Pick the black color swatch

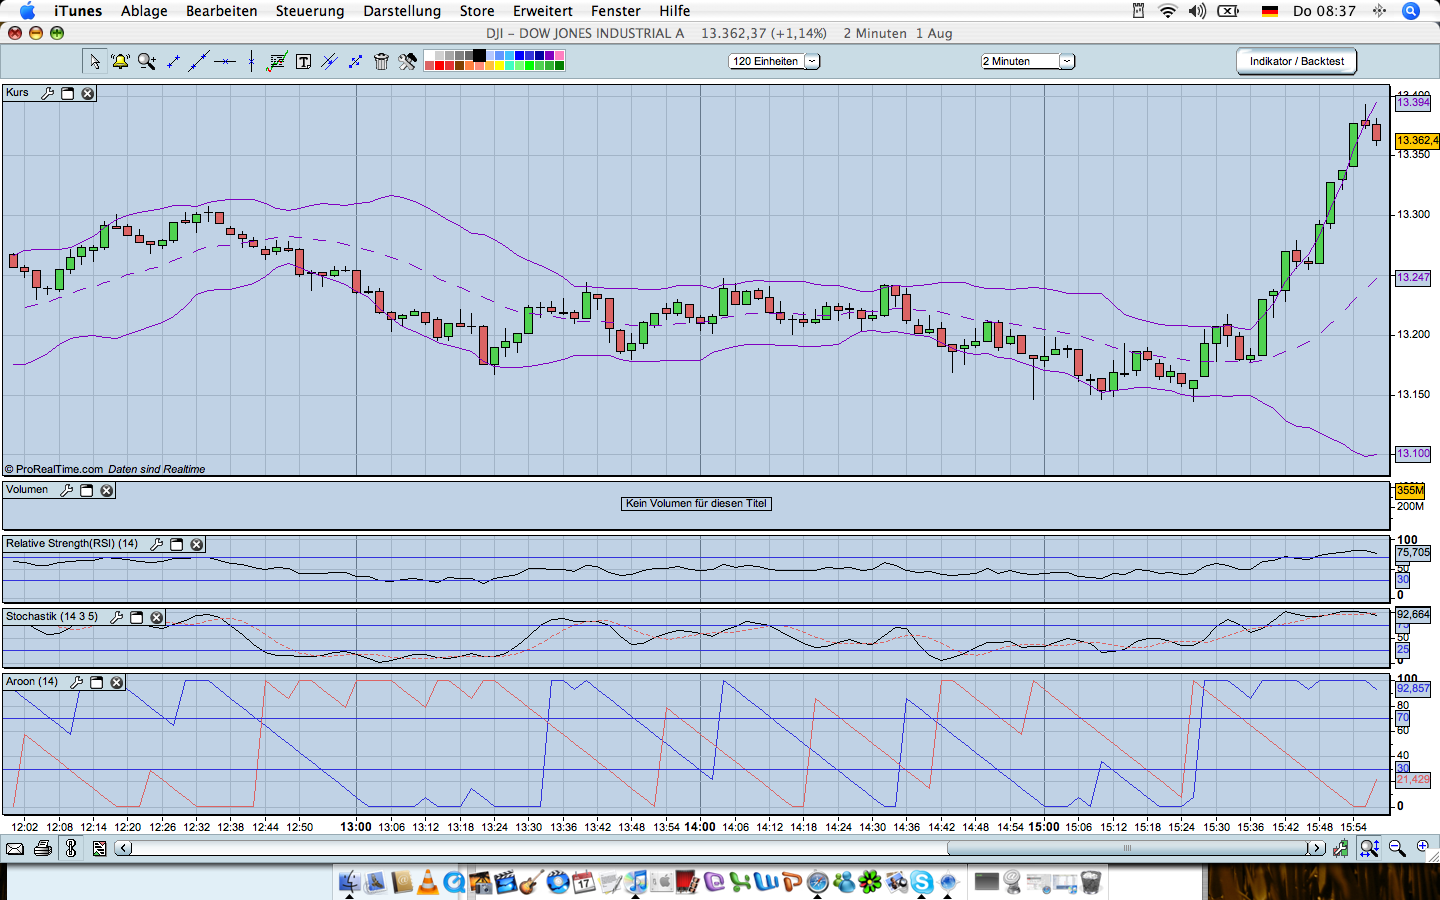pos(479,55)
